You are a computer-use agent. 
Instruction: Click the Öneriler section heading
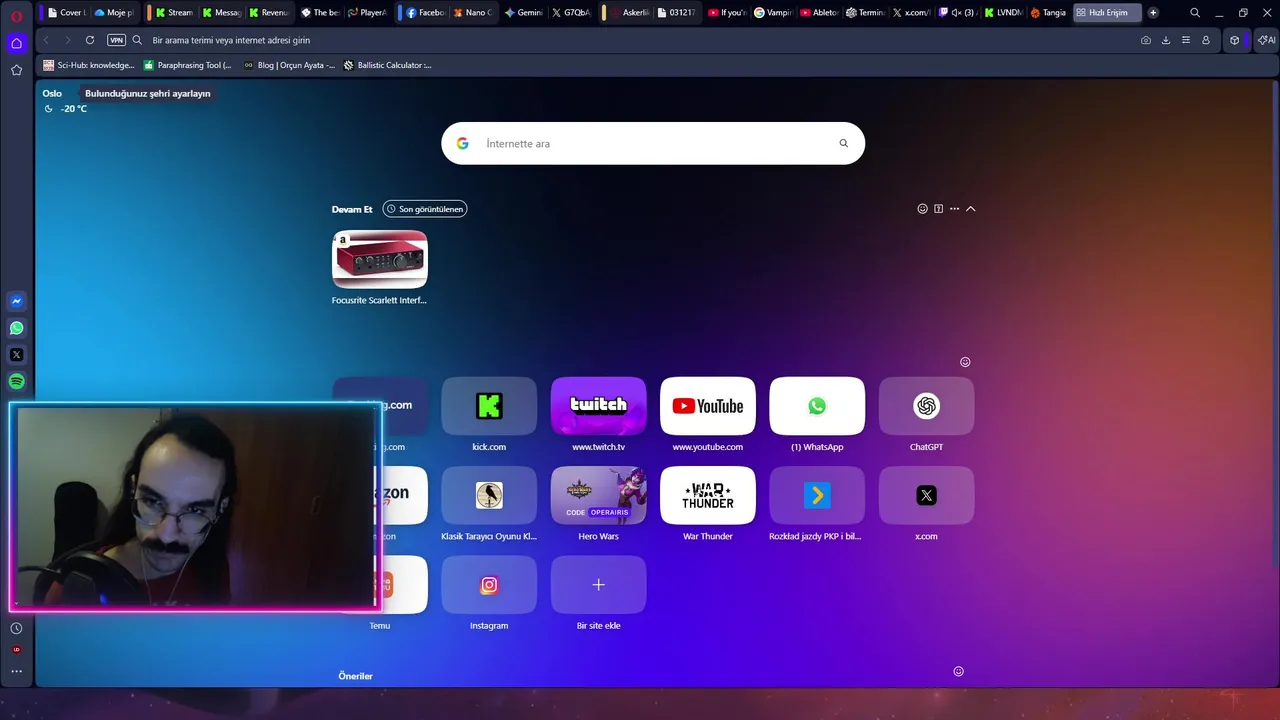tap(355, 676)
